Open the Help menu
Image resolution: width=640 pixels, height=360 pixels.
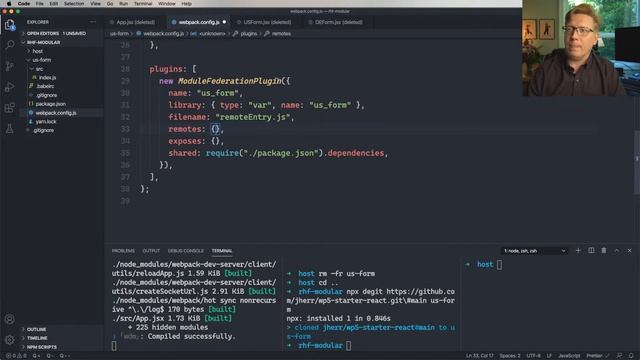tap(187, 3)
